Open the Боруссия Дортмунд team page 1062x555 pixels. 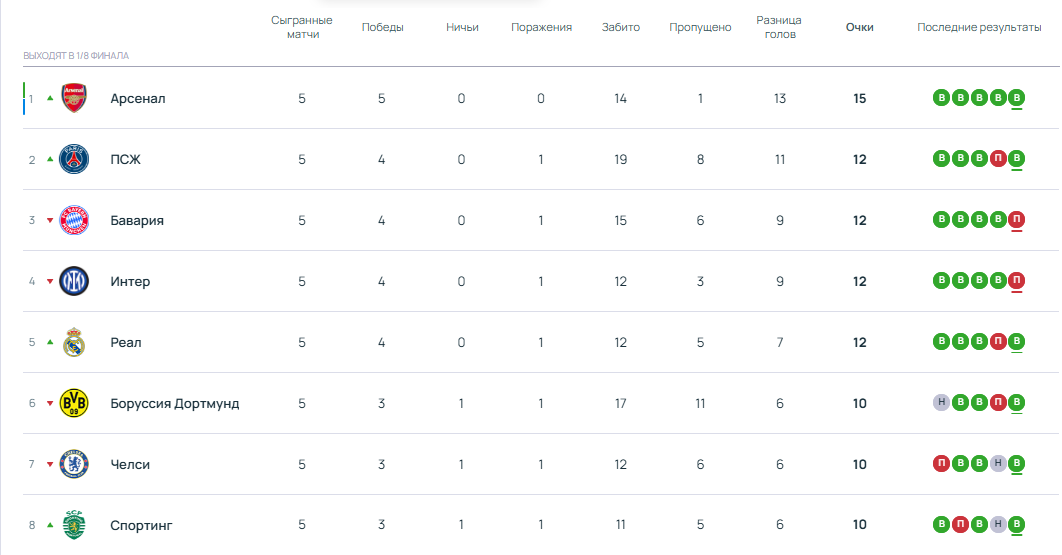coord(175,404)
